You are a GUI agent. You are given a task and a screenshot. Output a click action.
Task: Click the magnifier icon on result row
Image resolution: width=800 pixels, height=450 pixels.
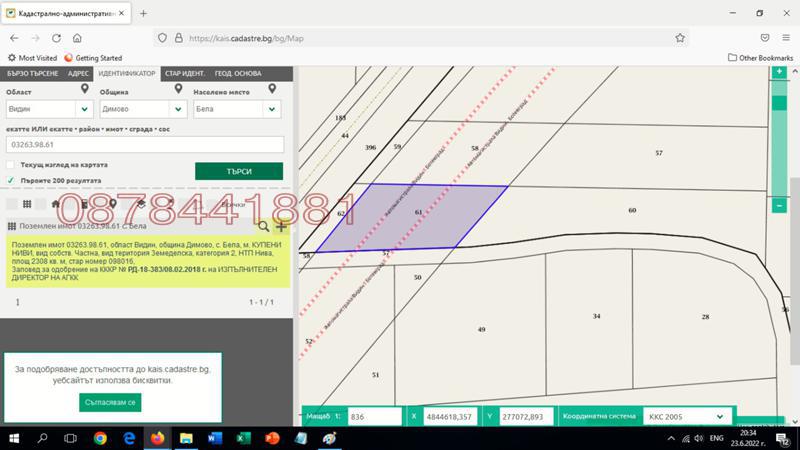tap(264, 227)
